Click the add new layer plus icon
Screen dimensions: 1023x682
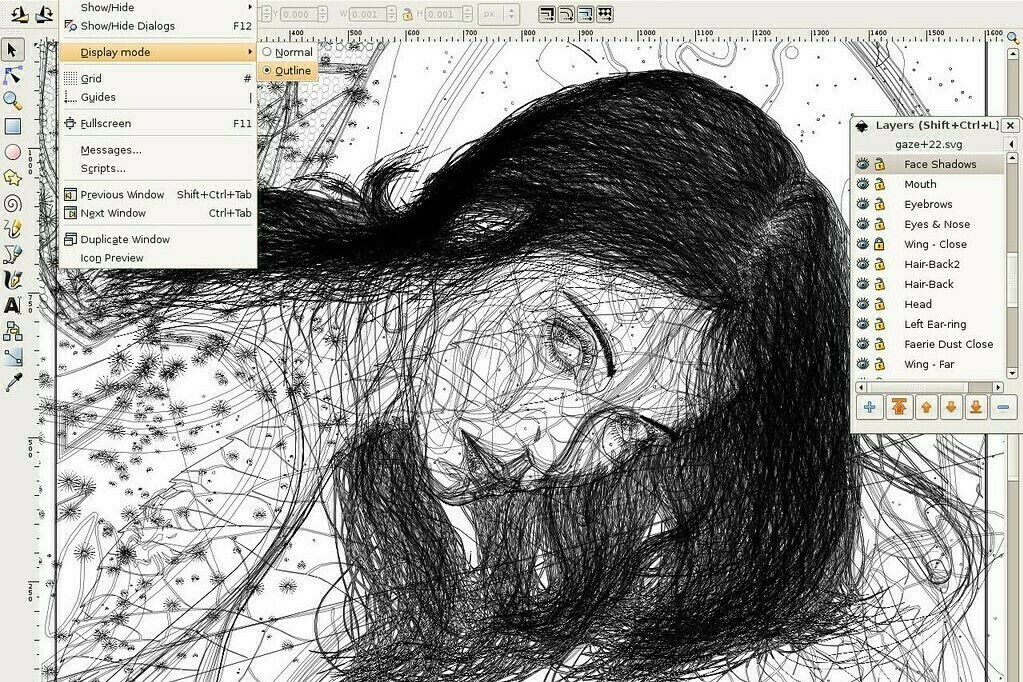pos(870,407)
